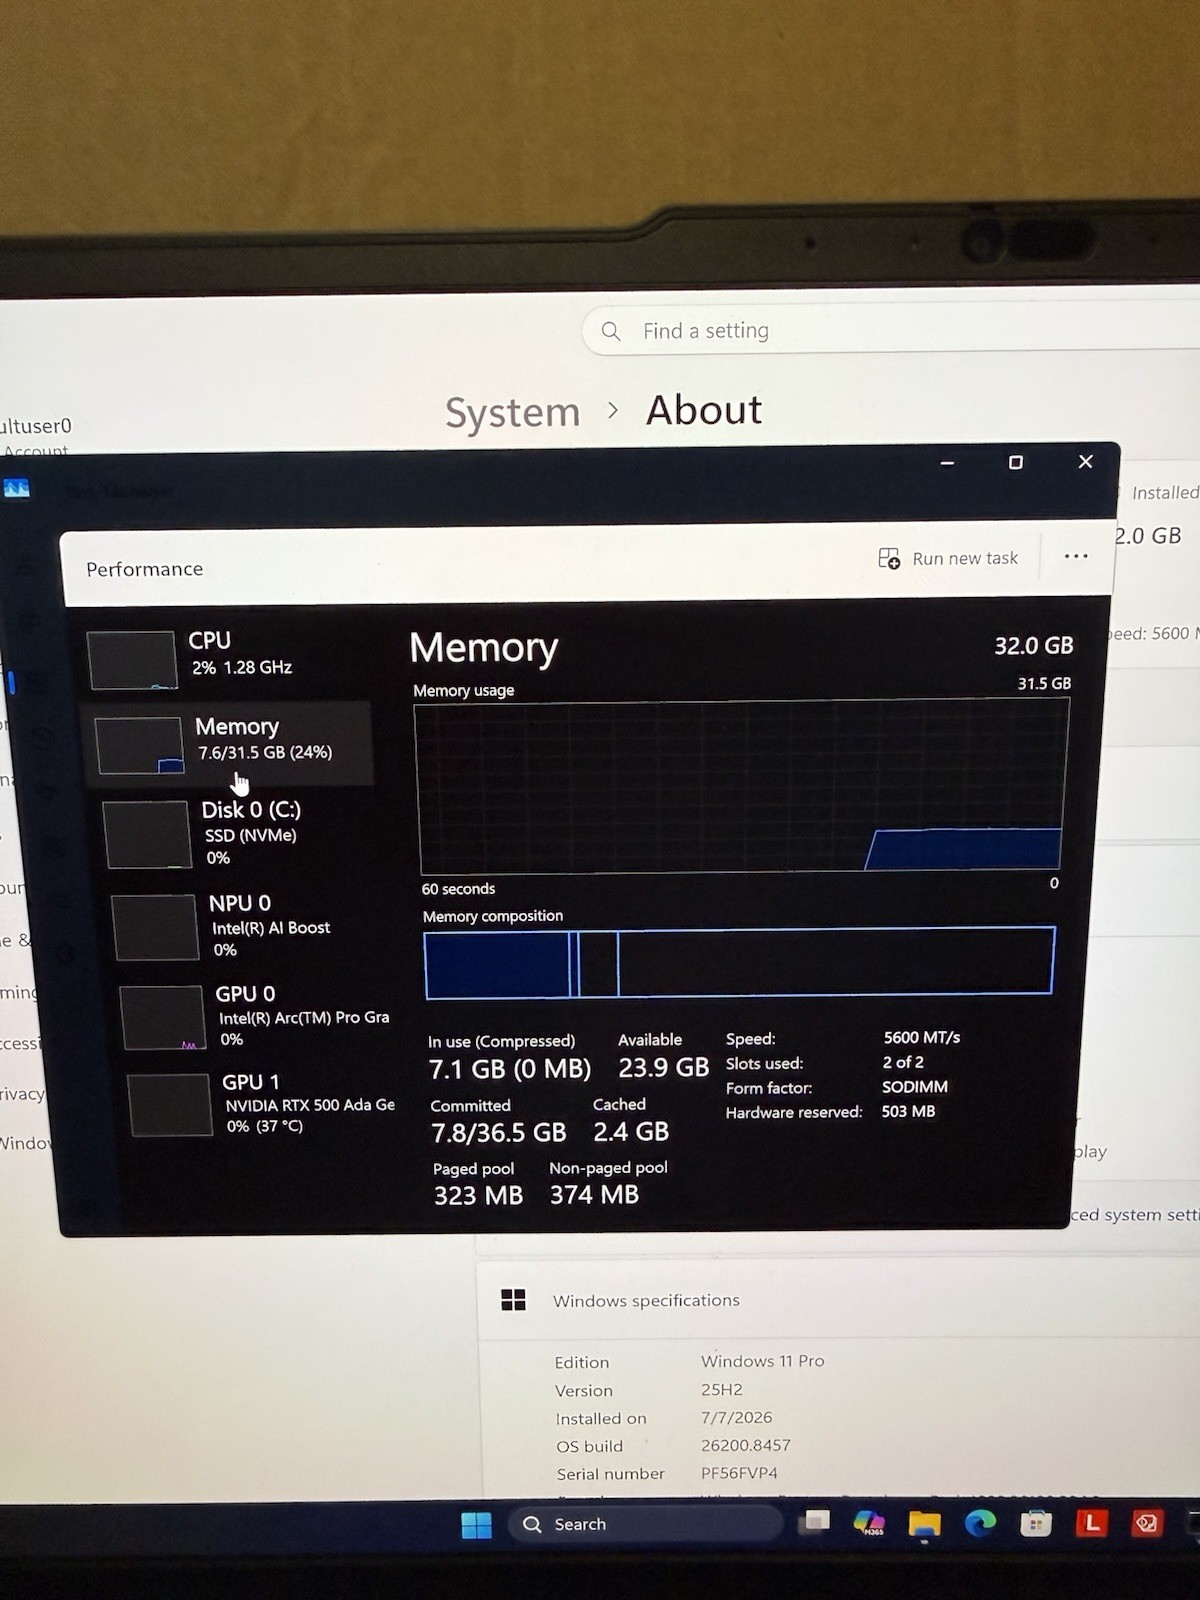Viewport: 1200px width, 1600px height.
Task: Click the search magnifier in Find a setting
Action: coord(611,330)
